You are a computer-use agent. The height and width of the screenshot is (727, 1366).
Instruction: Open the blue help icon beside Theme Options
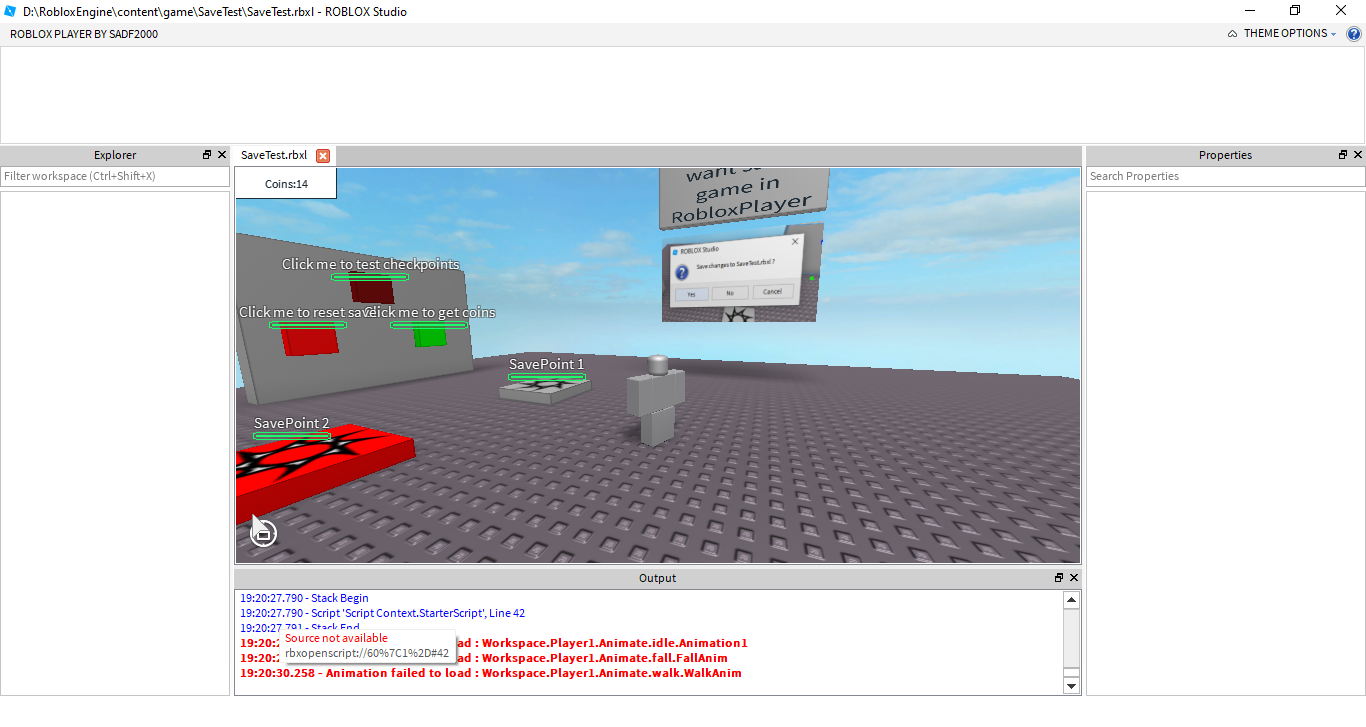[x=1353, y=34]
